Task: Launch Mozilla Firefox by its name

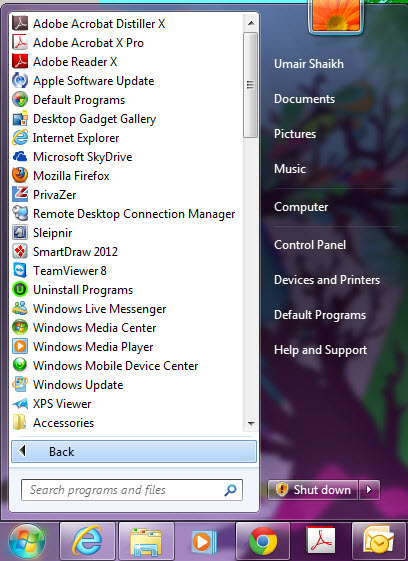Action: tap(71, 176)
